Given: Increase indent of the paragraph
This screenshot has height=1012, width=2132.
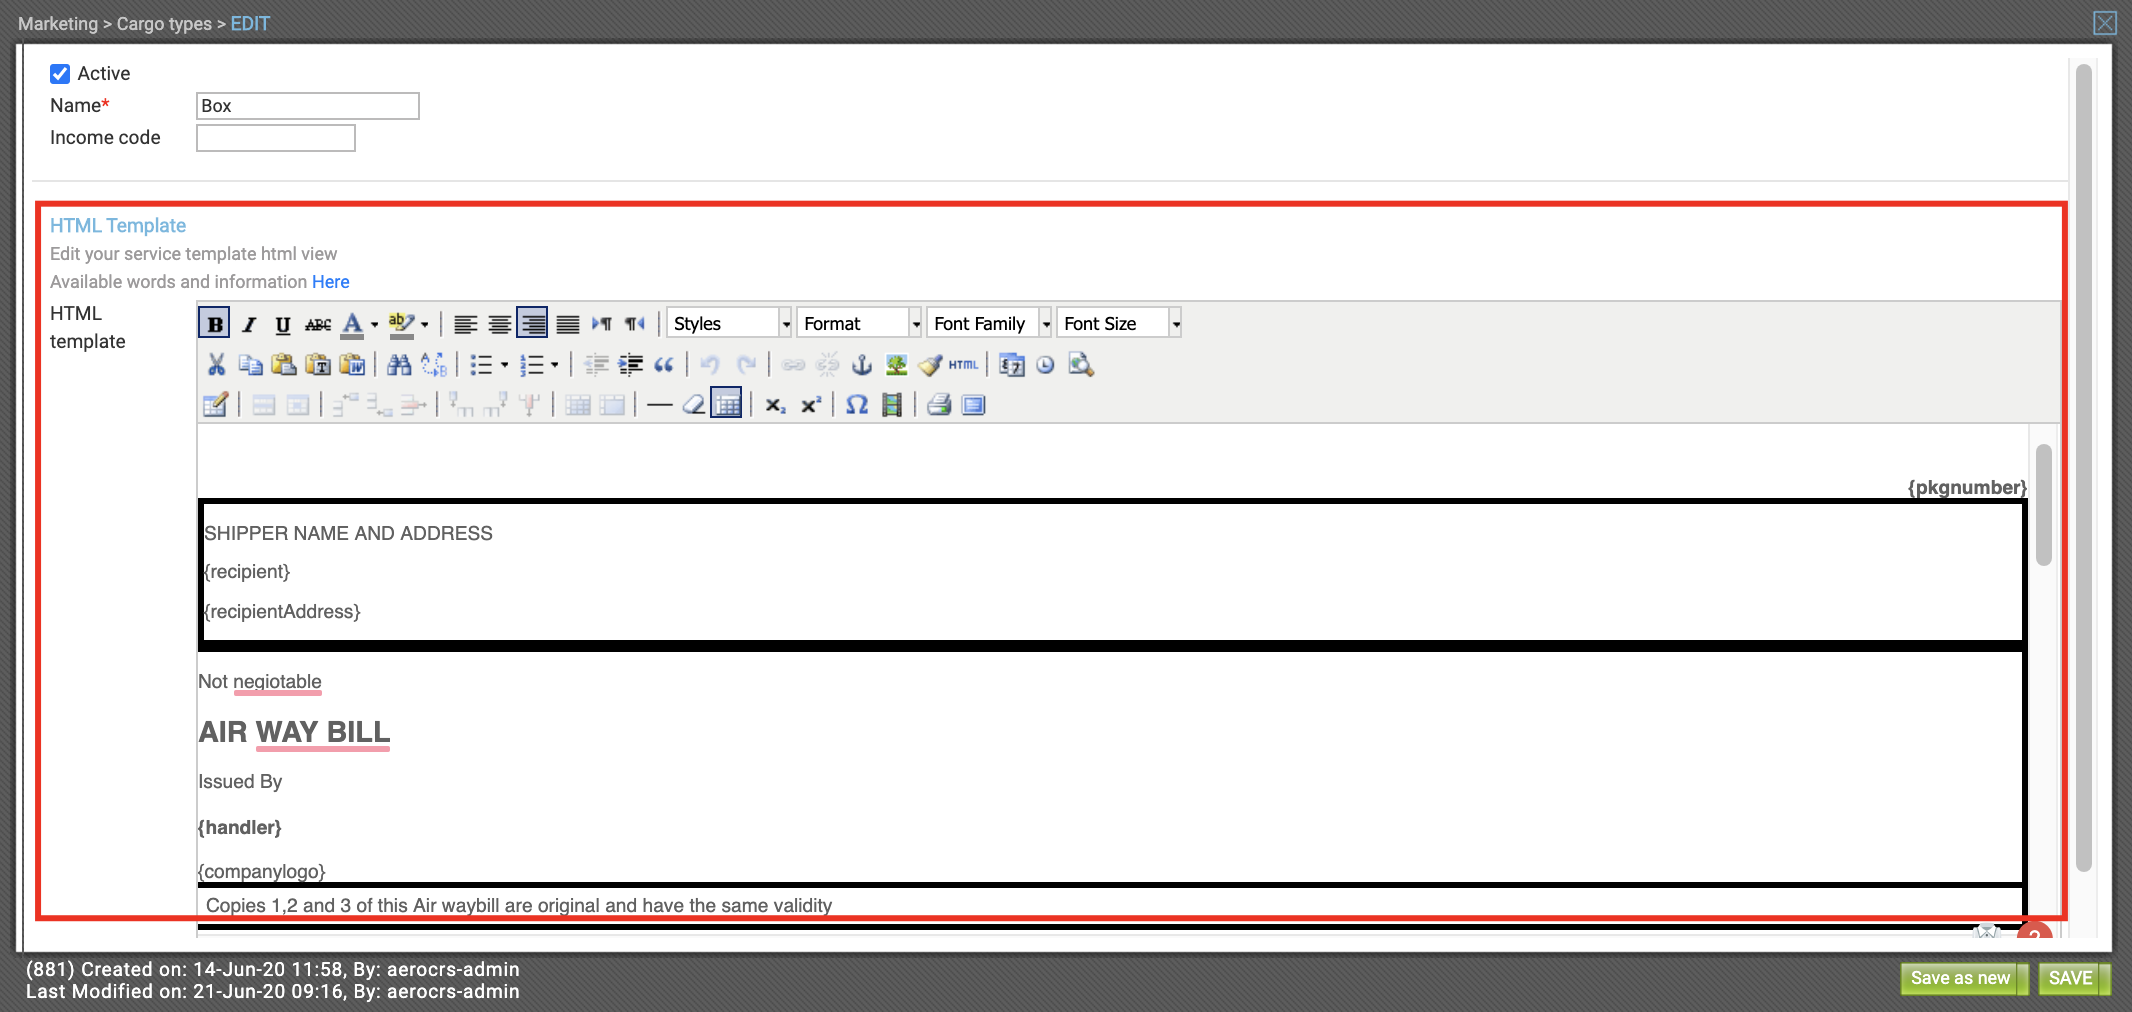Looking at the screenshot, I should [x=630, y=365].
